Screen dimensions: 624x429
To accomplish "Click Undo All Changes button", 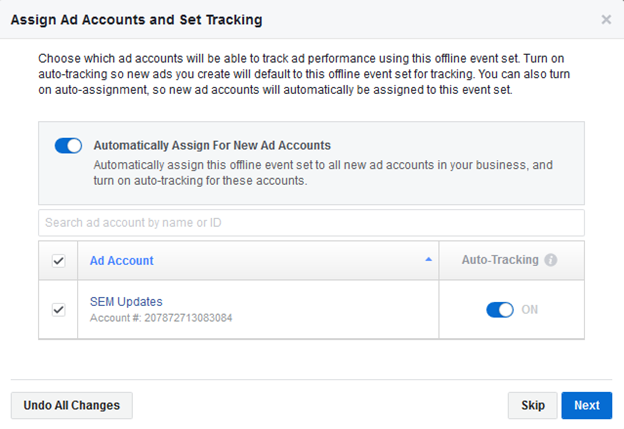I will [71, 405].
